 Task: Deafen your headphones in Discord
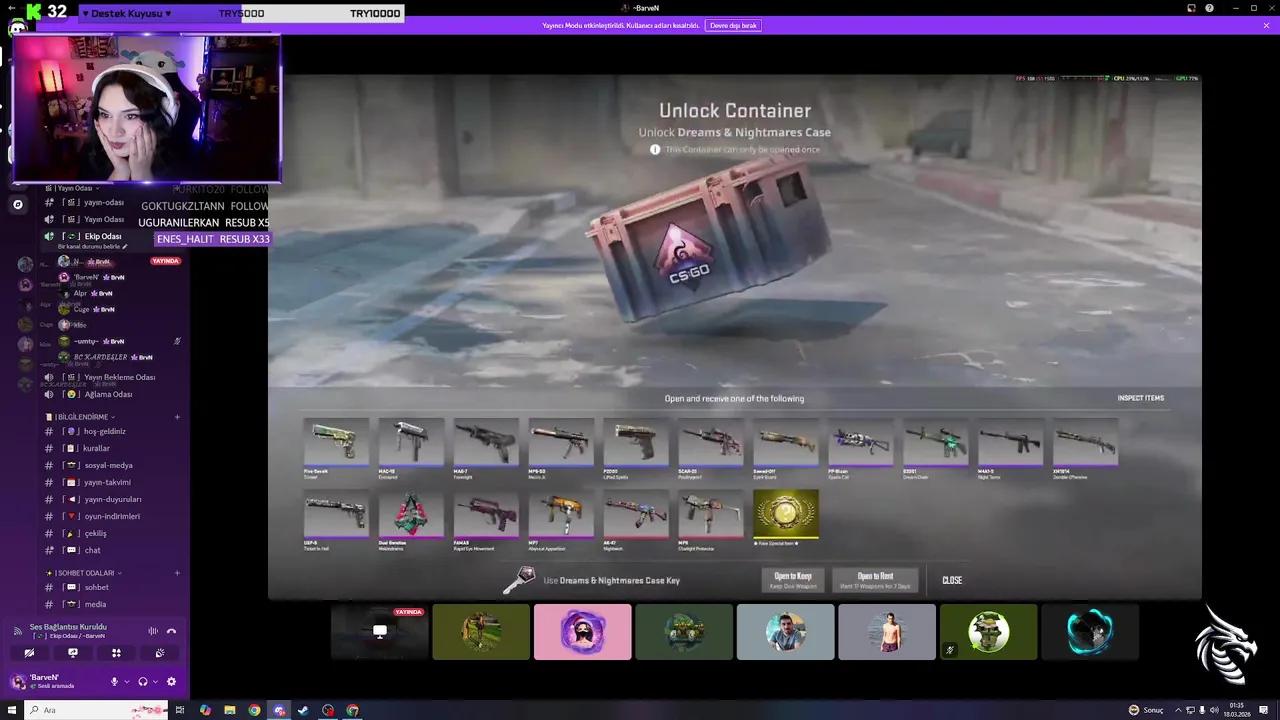[144, 681]
